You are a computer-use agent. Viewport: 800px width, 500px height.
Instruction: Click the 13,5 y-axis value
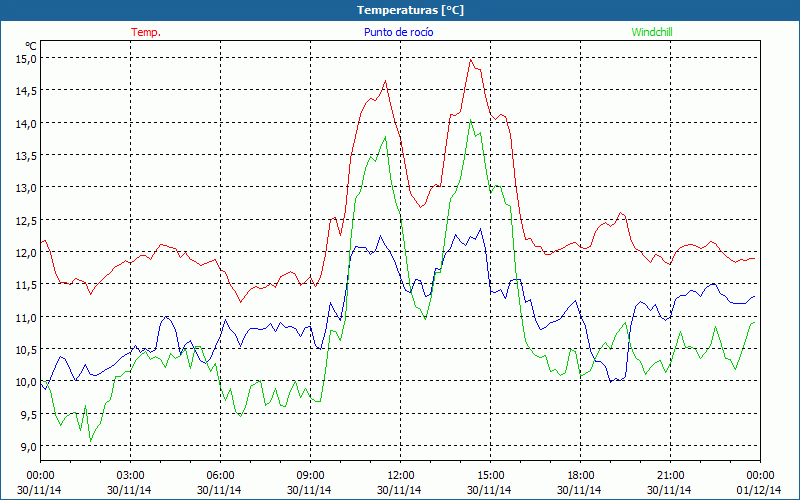point(27,155)
